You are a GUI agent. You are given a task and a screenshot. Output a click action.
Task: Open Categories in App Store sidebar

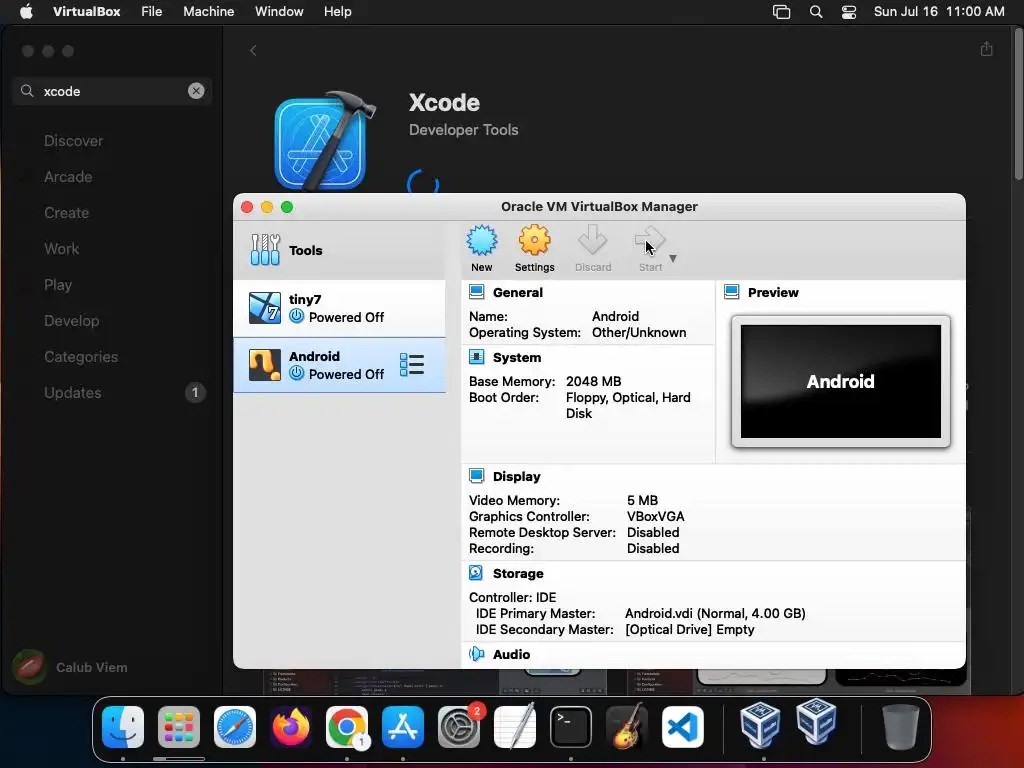point(81,357)
